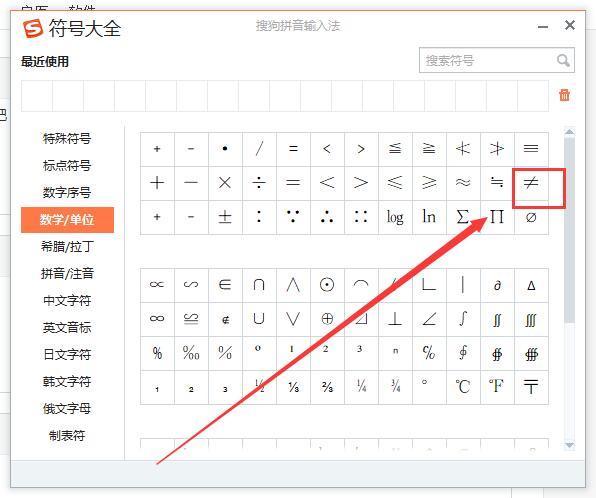Viewport: 596px width, 498px height.
Task: Insert the proportional-to symbol ∝
Action: click(x=157, y=285)
